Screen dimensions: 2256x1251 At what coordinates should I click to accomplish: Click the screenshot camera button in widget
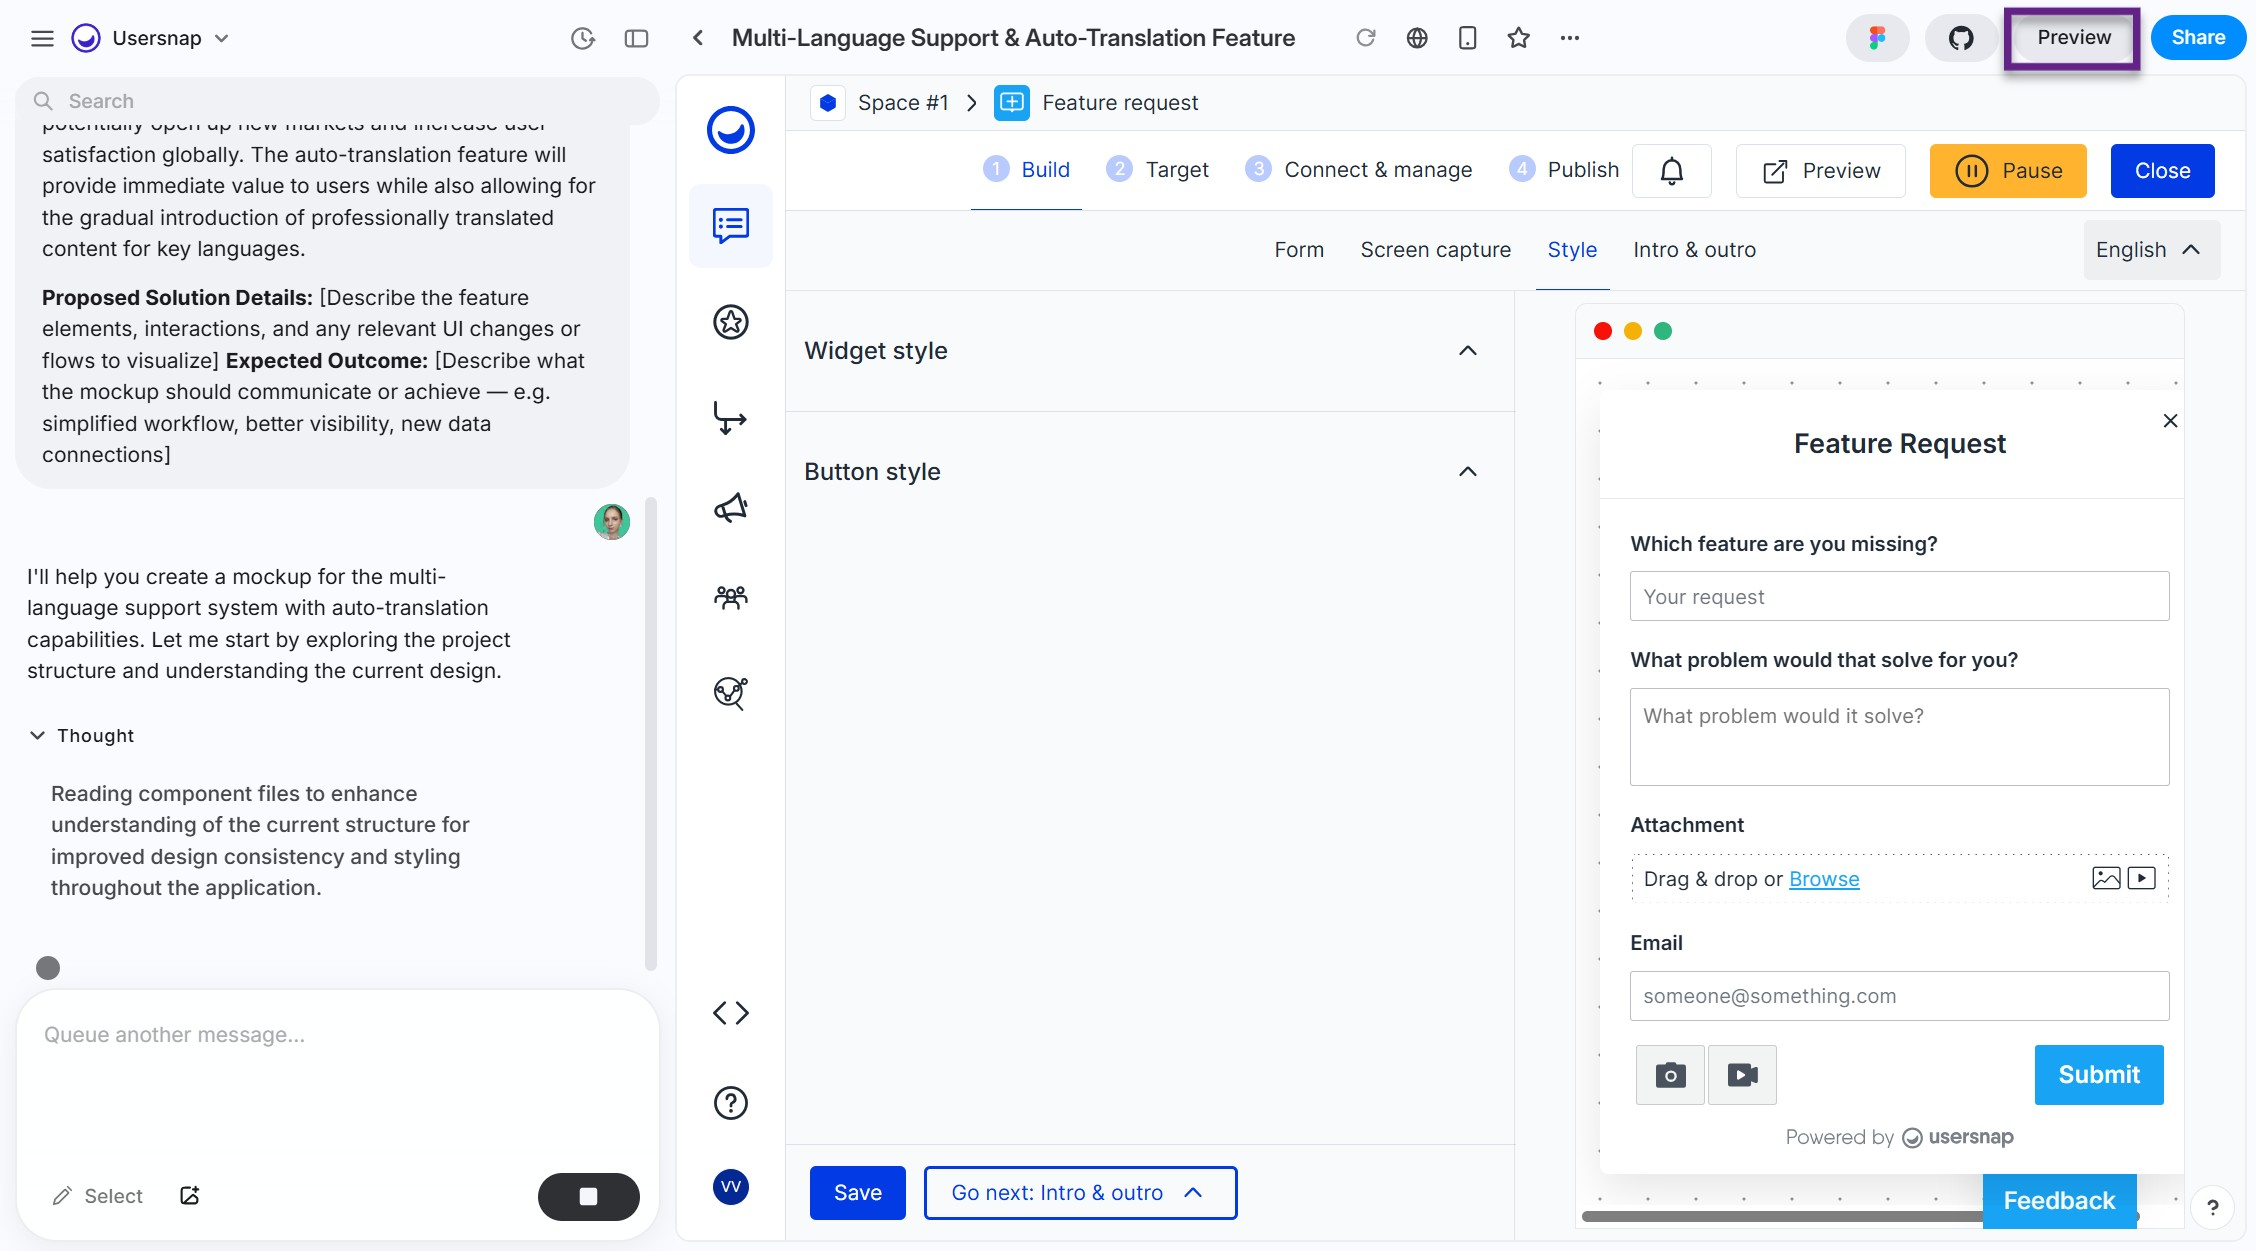(1670, 1075)
